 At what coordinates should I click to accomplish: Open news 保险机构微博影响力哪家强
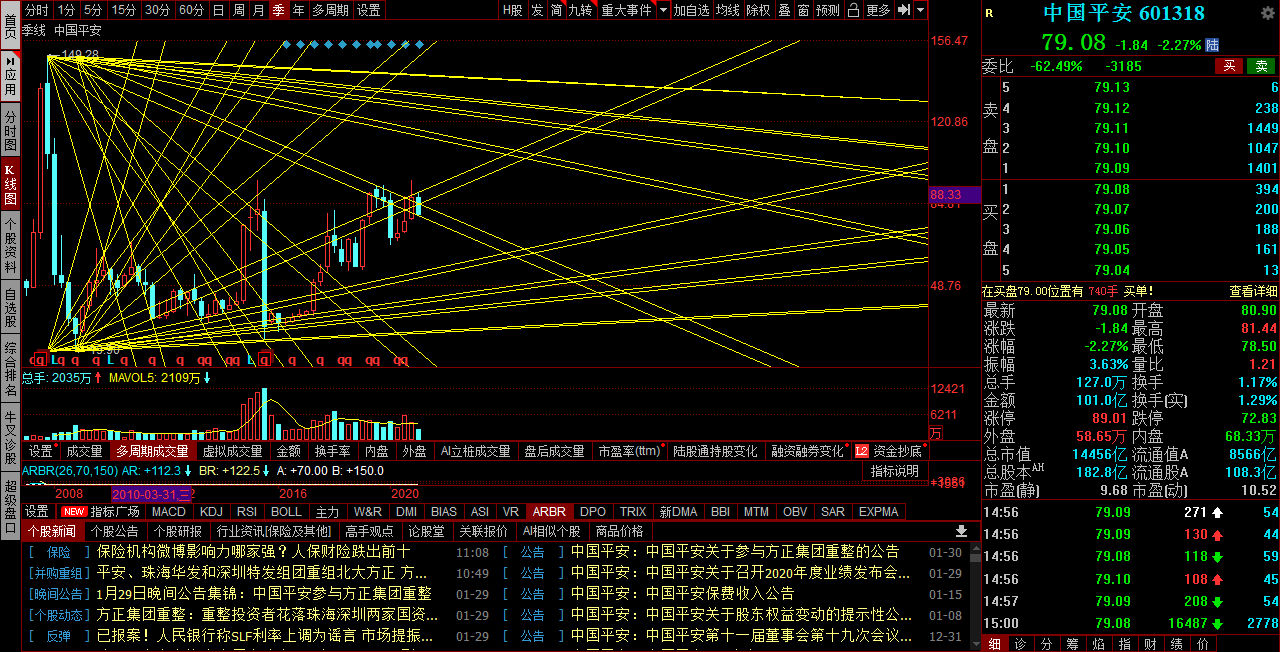tap(253, 552)
